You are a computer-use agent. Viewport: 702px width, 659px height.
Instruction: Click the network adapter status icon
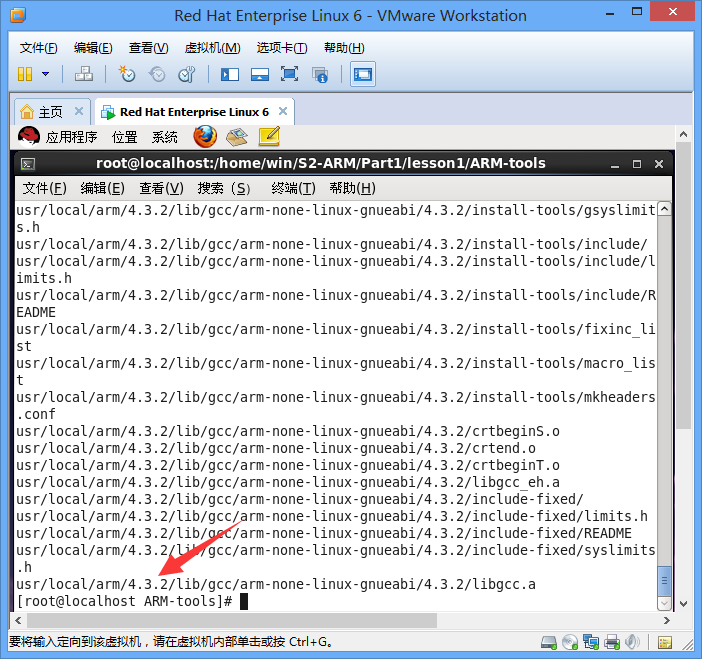coord(591,642)
